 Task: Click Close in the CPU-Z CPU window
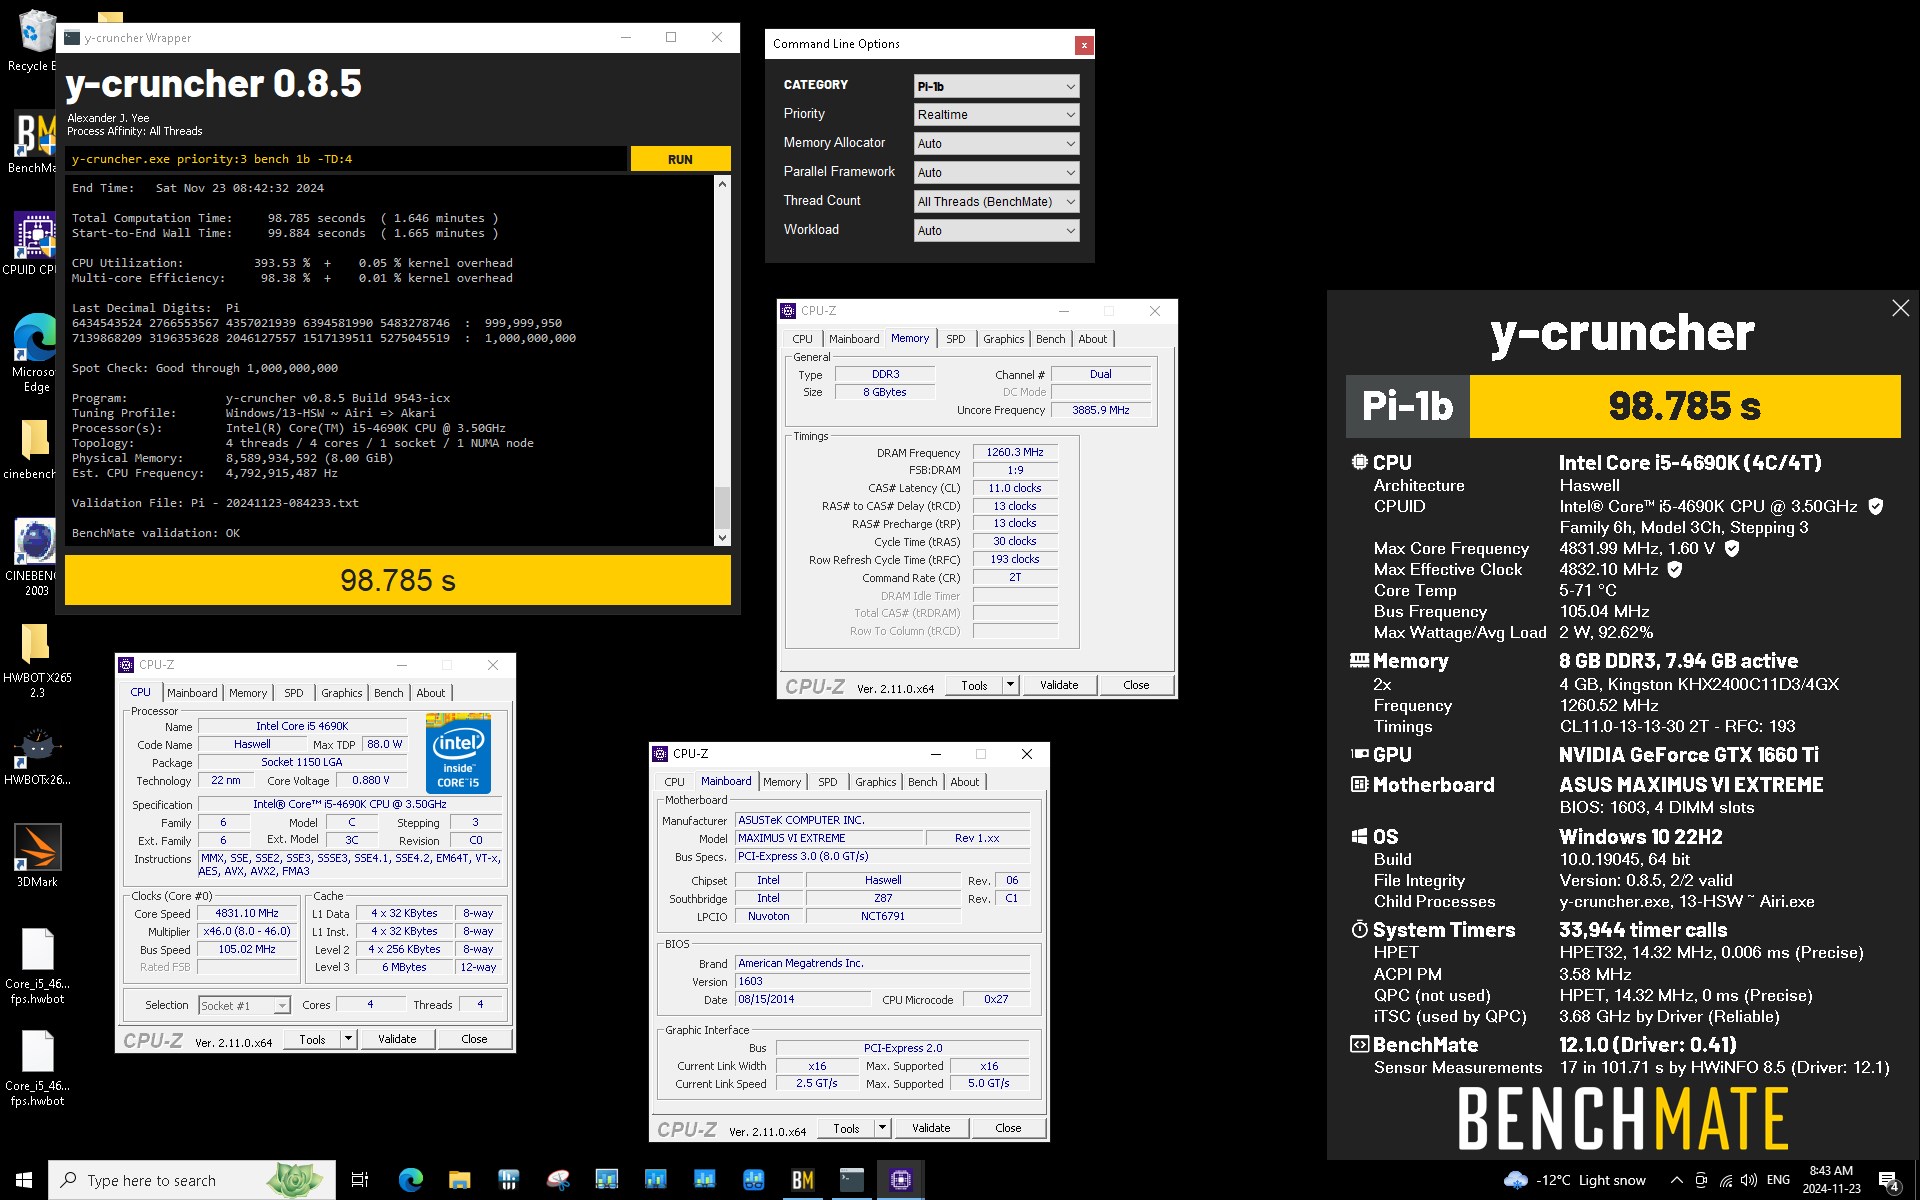[x=474, y=1039]
